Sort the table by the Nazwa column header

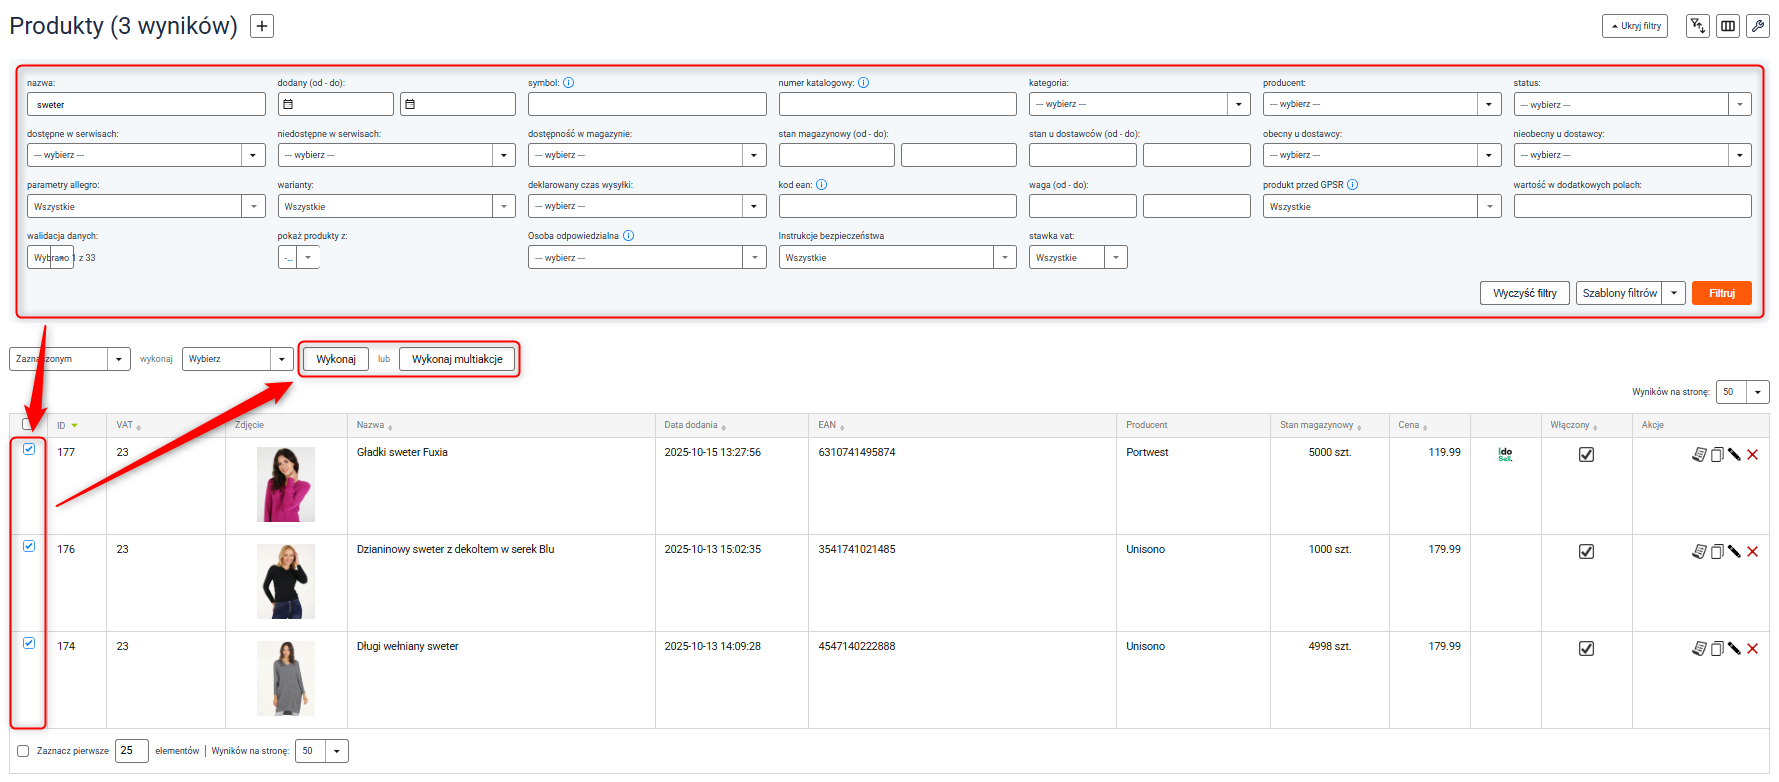click(x=371, y=425)
